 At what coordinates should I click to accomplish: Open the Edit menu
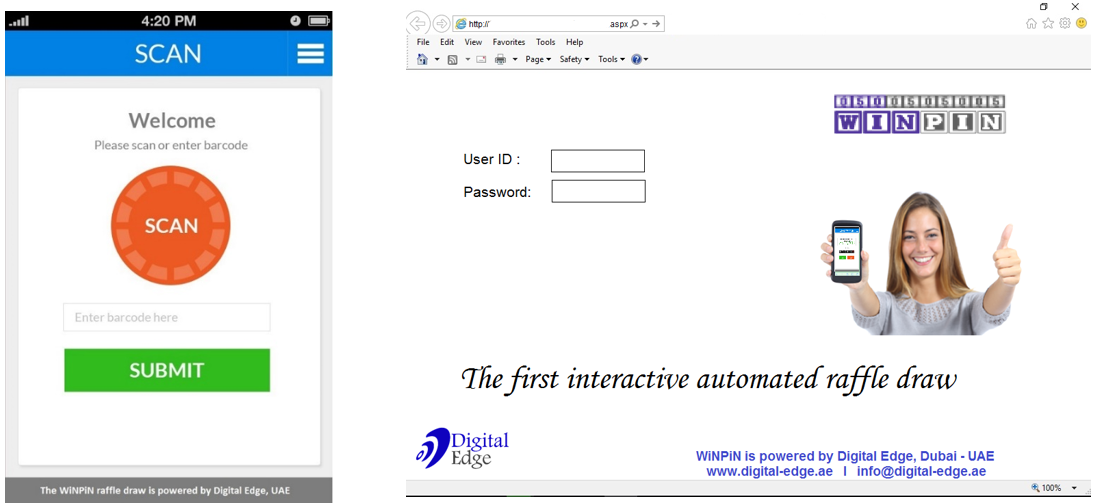(447, 42)
